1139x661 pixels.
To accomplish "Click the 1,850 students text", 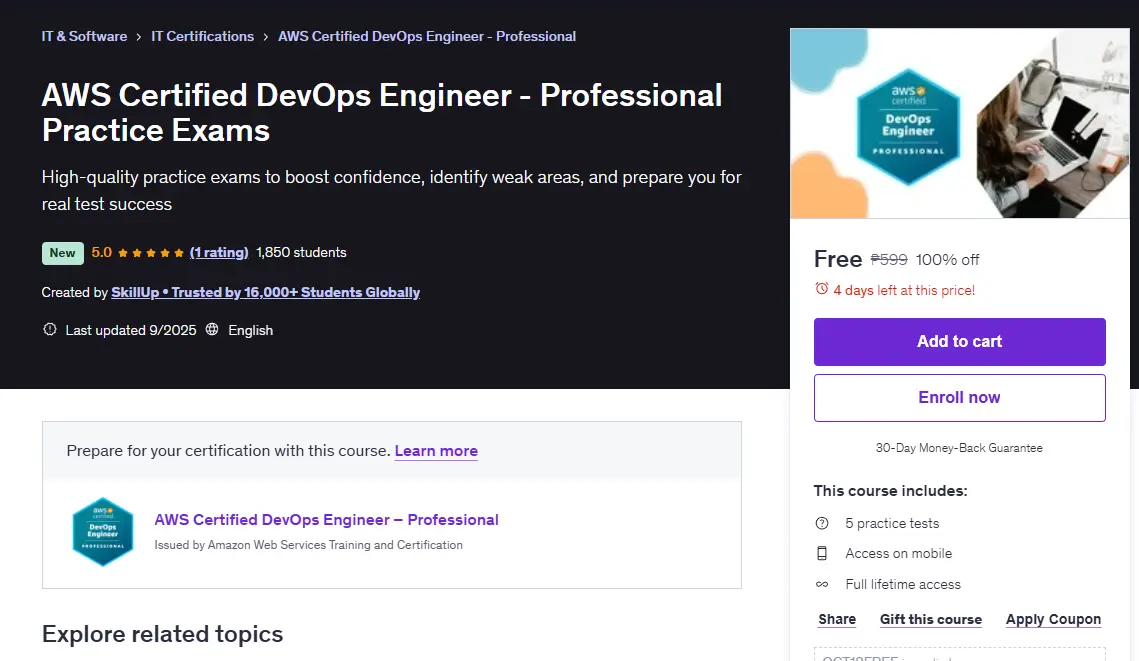I will (x=301, y=253).
